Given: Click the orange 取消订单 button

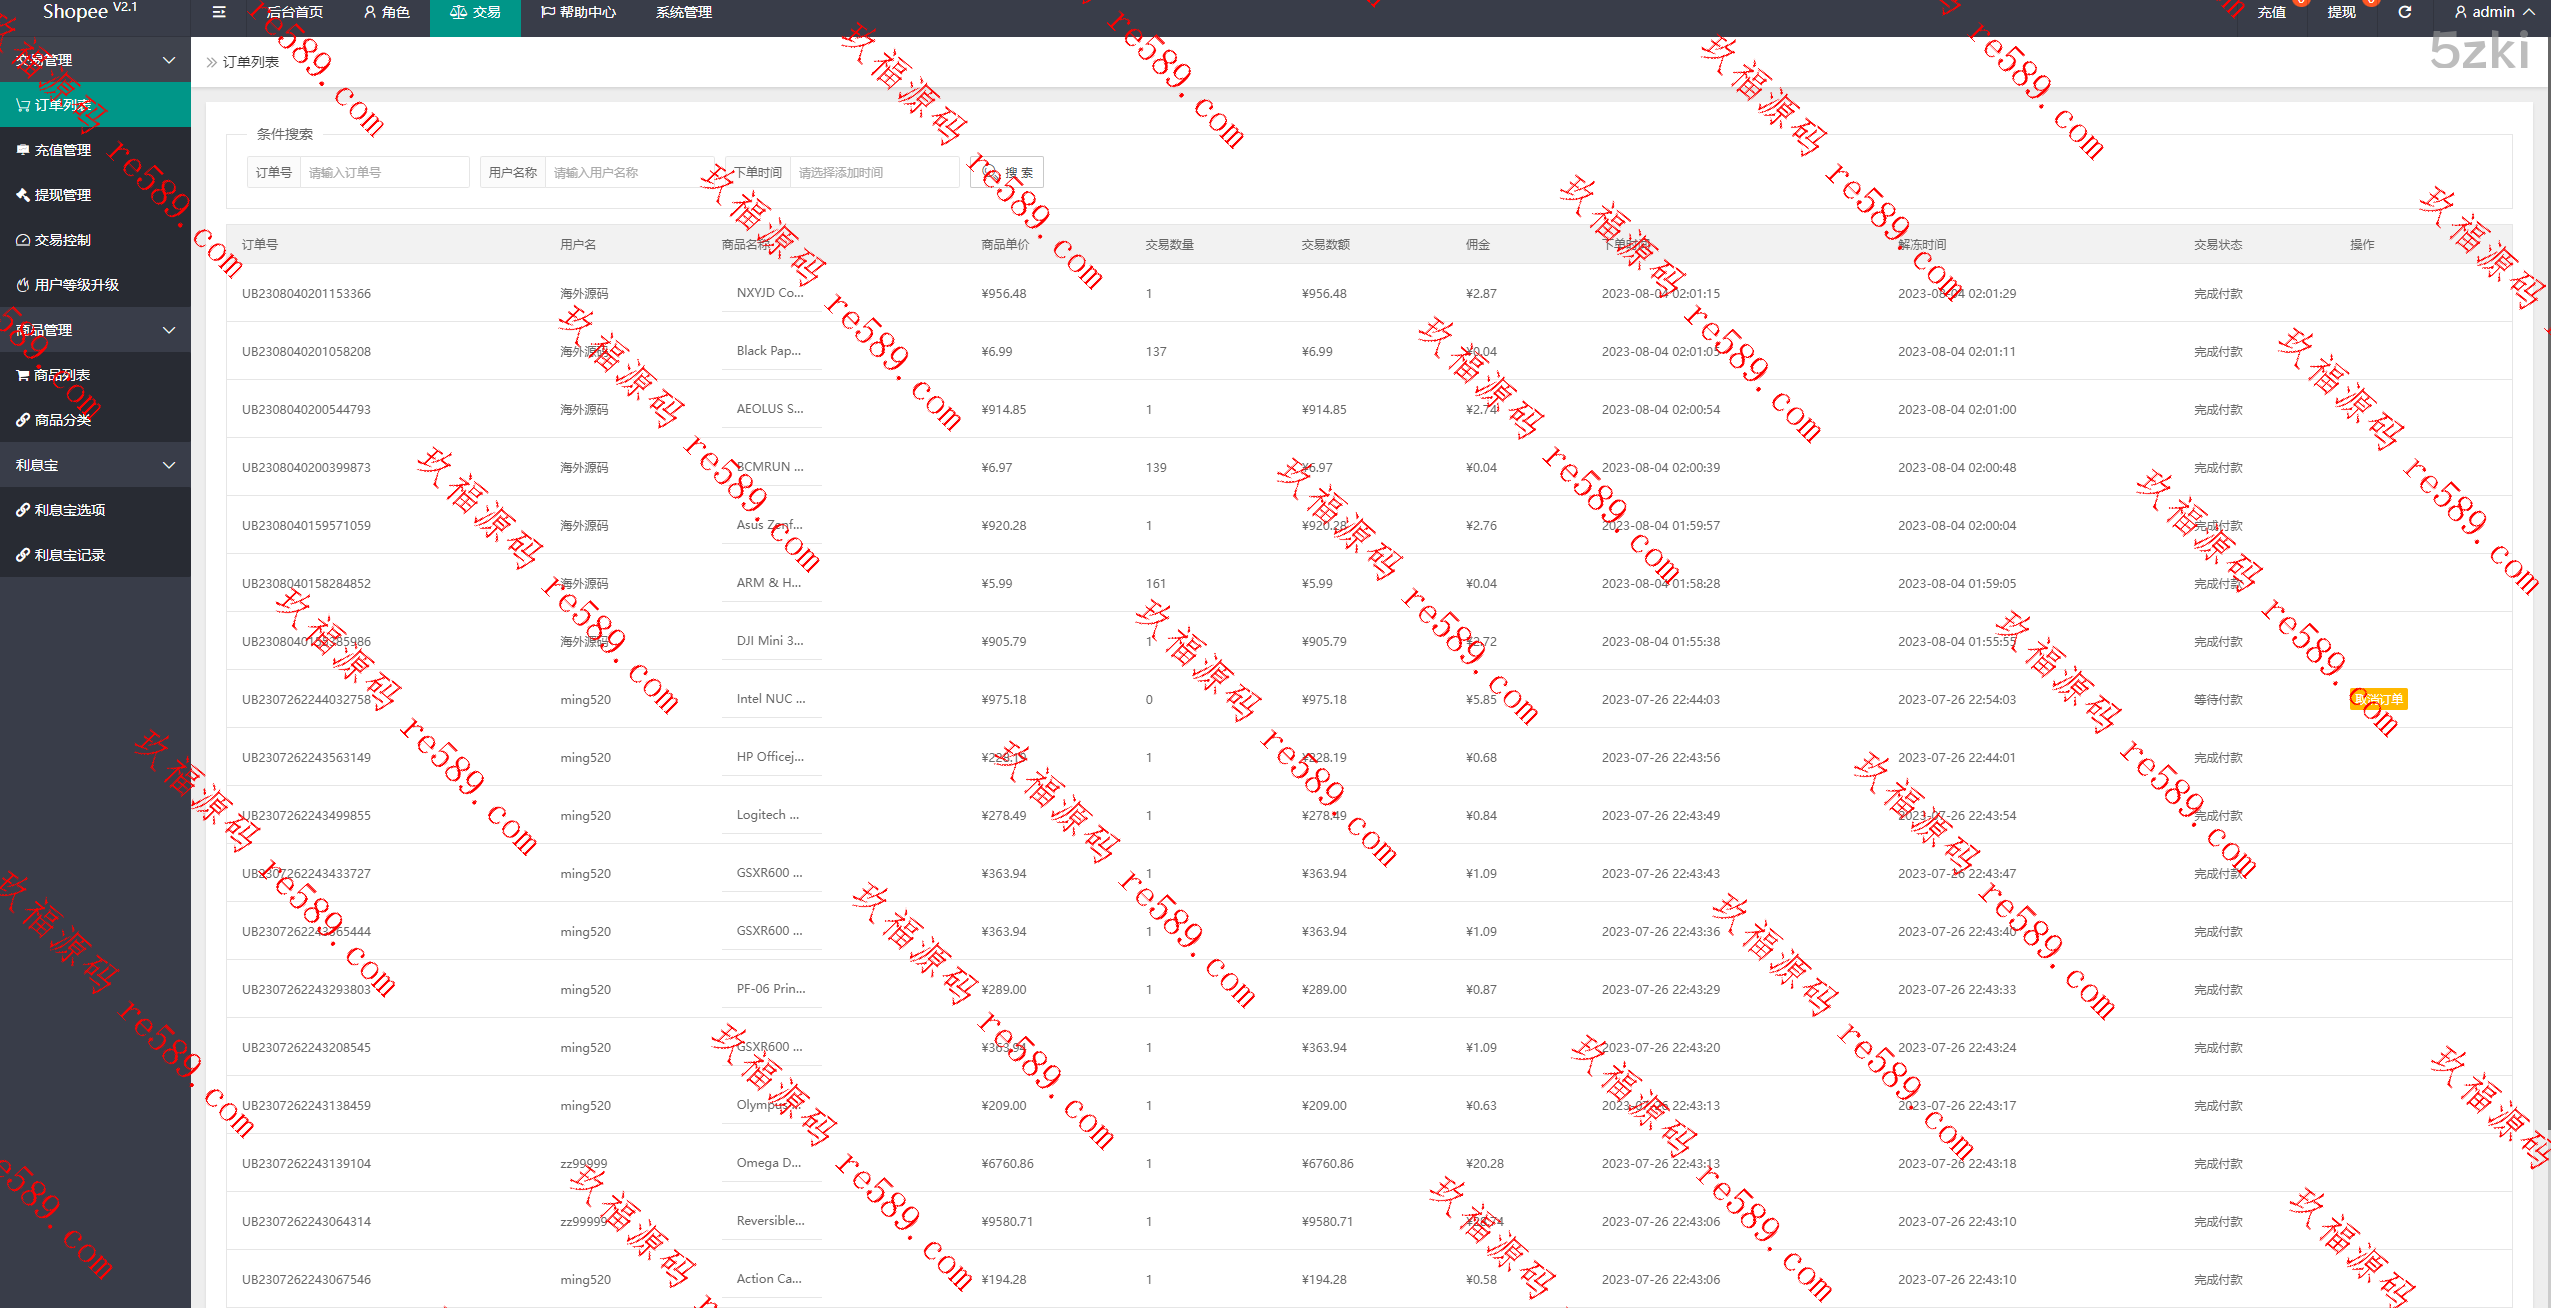Looking at the screenshot, I should (x=2378, y=699).
